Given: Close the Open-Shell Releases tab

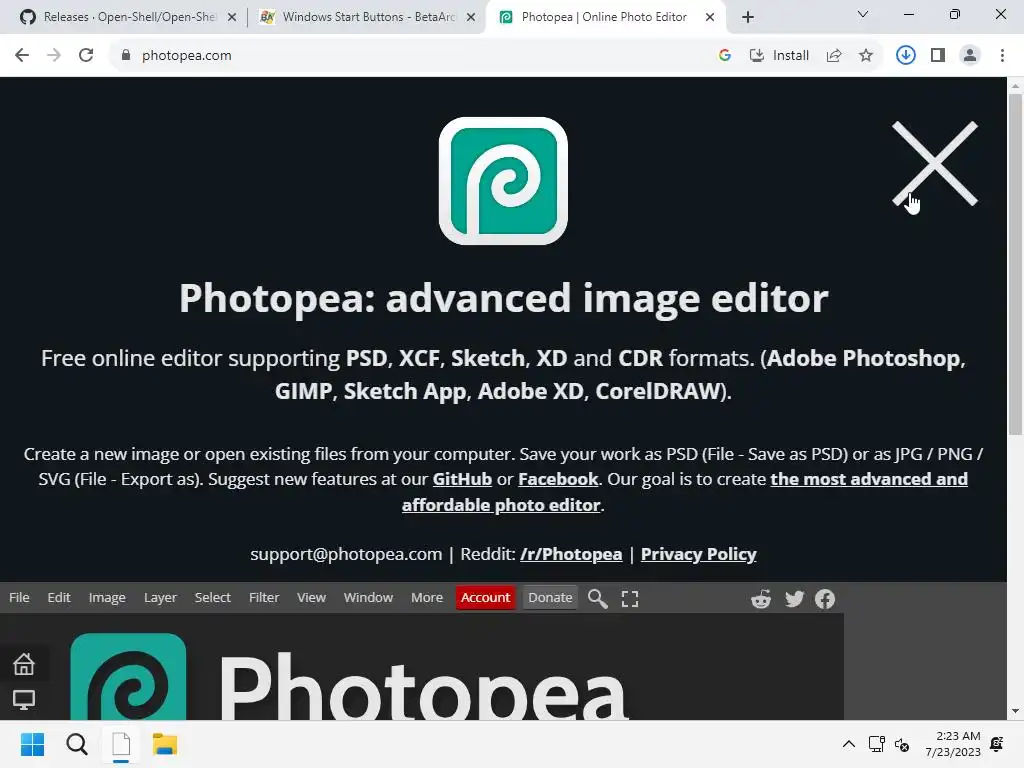Looking at the screenshot, I should pos(232,18).
